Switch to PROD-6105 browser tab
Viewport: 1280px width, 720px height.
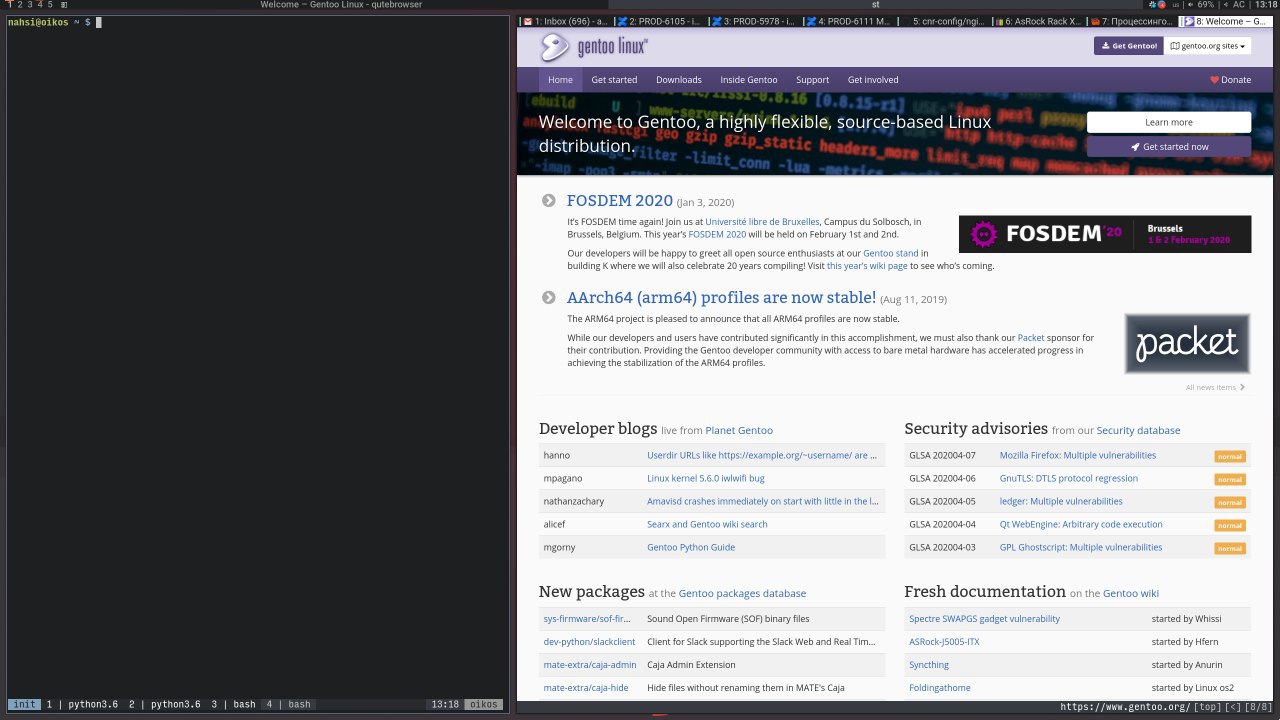(x=660, y=21)
